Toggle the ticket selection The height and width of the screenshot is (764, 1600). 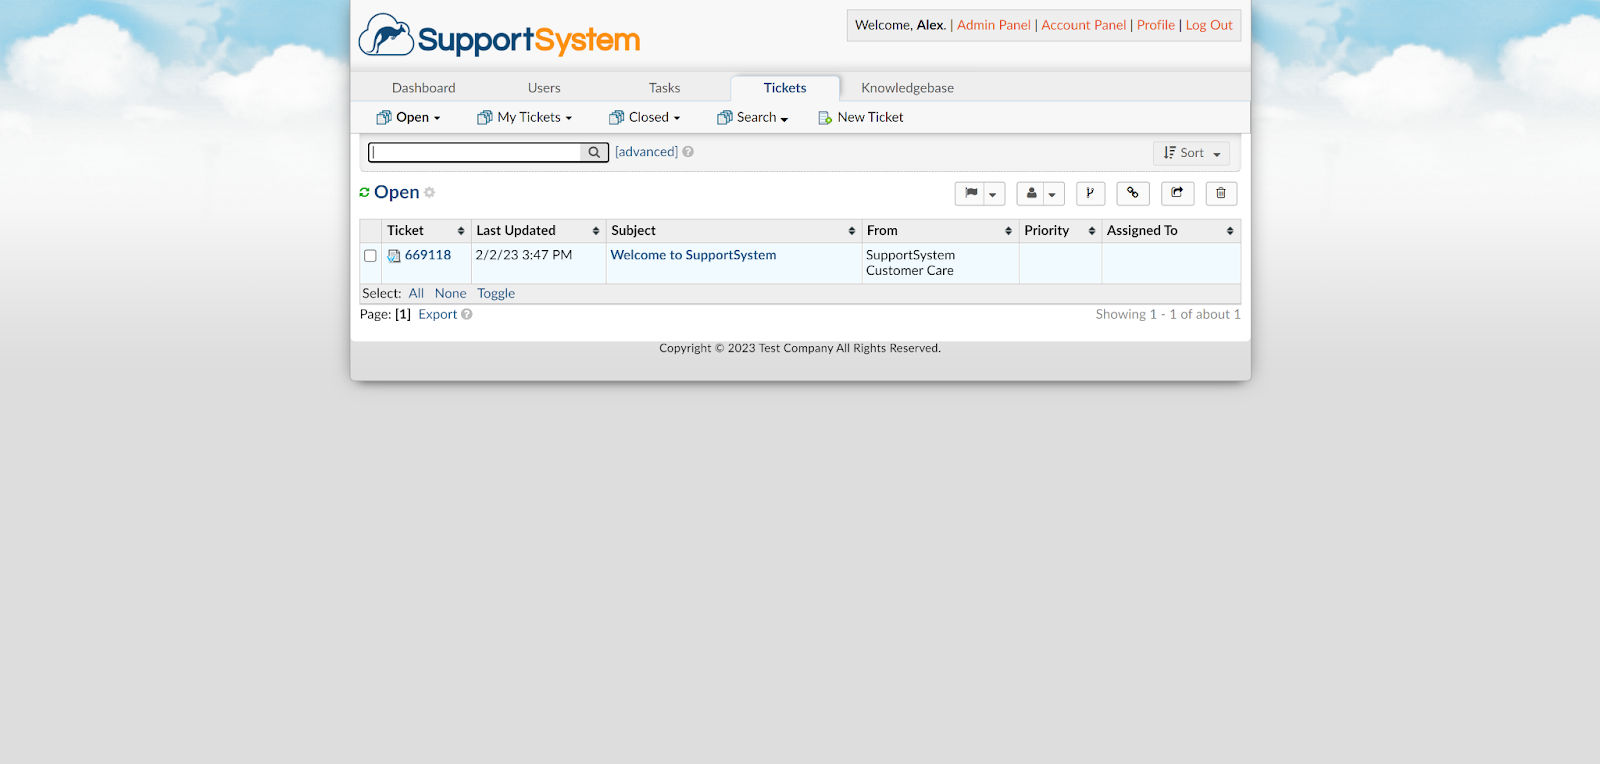pyautogui.click(x=496, y=293)
